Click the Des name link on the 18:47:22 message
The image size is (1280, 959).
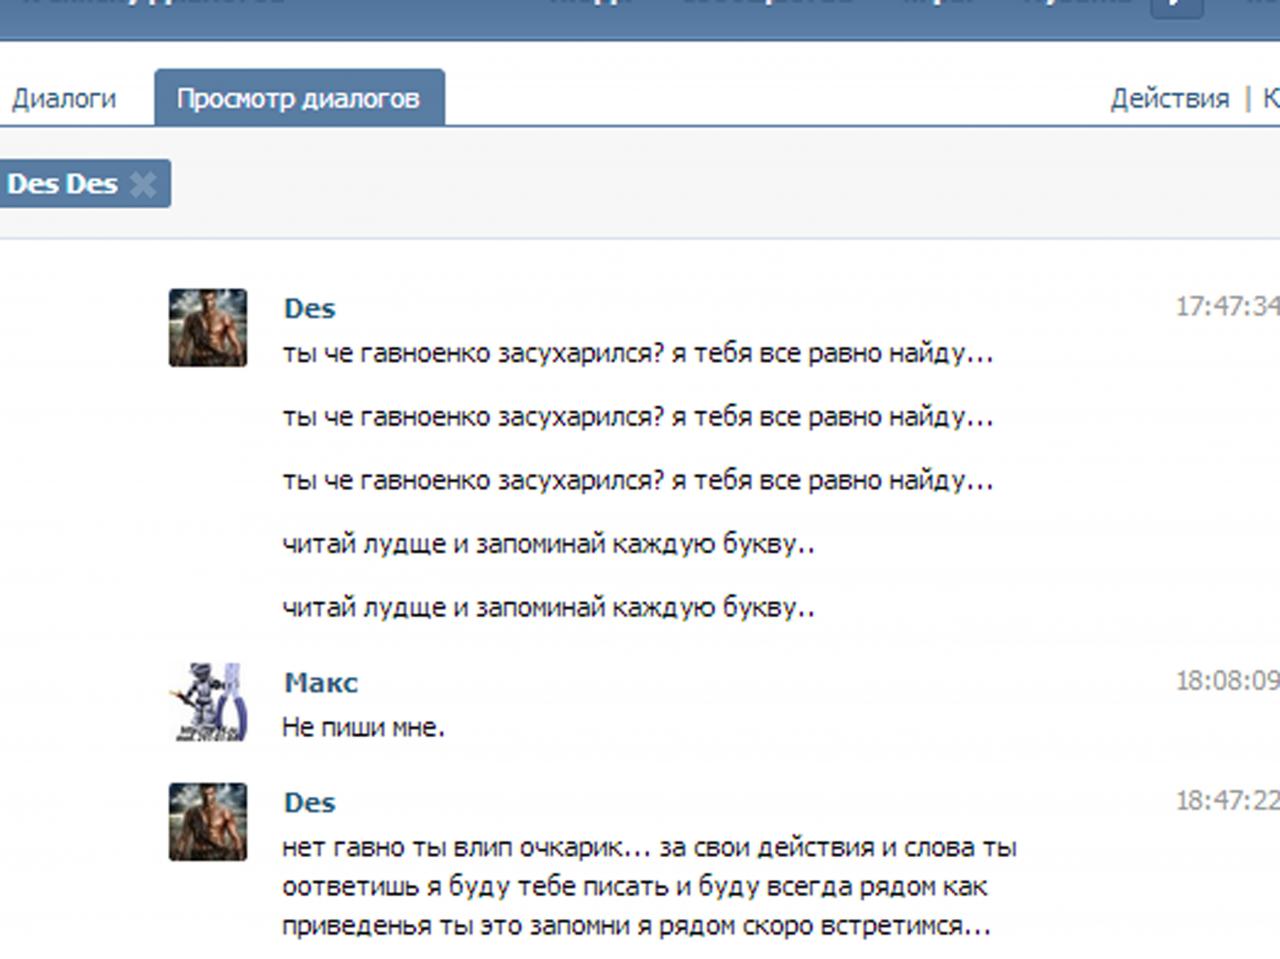[309, 803]
